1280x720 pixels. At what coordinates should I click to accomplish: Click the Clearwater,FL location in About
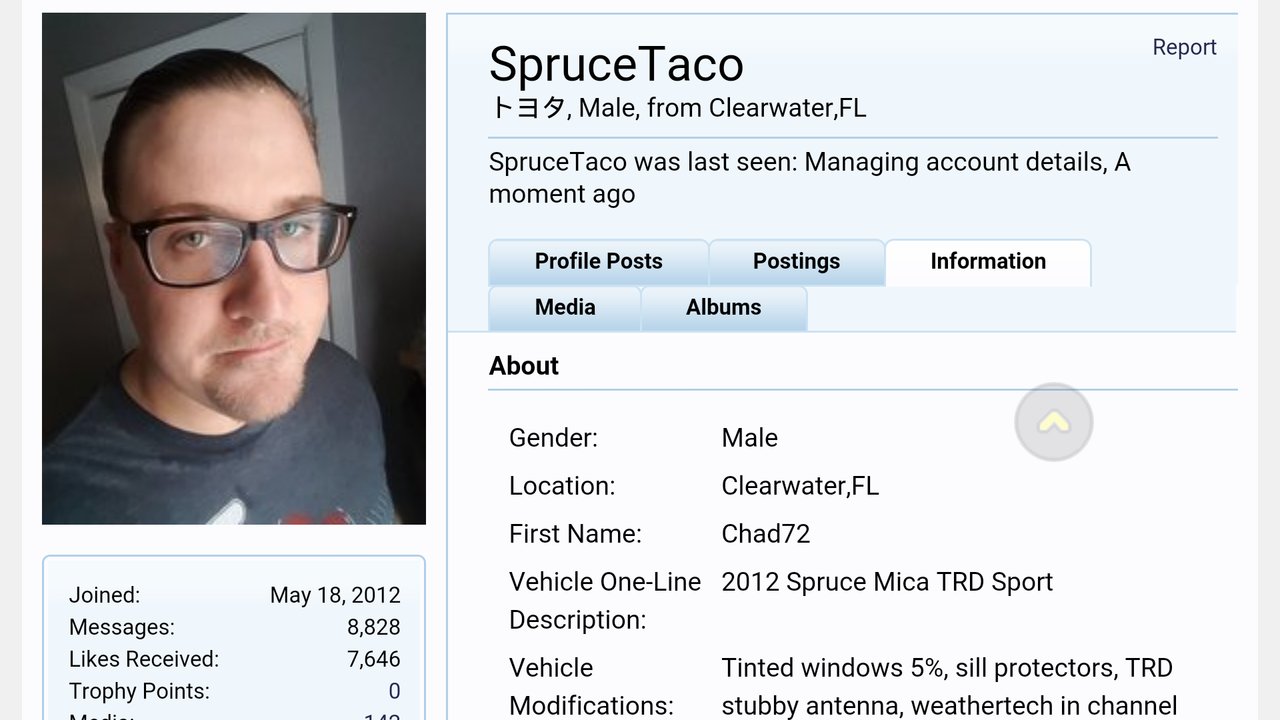(x=800, y=486)
